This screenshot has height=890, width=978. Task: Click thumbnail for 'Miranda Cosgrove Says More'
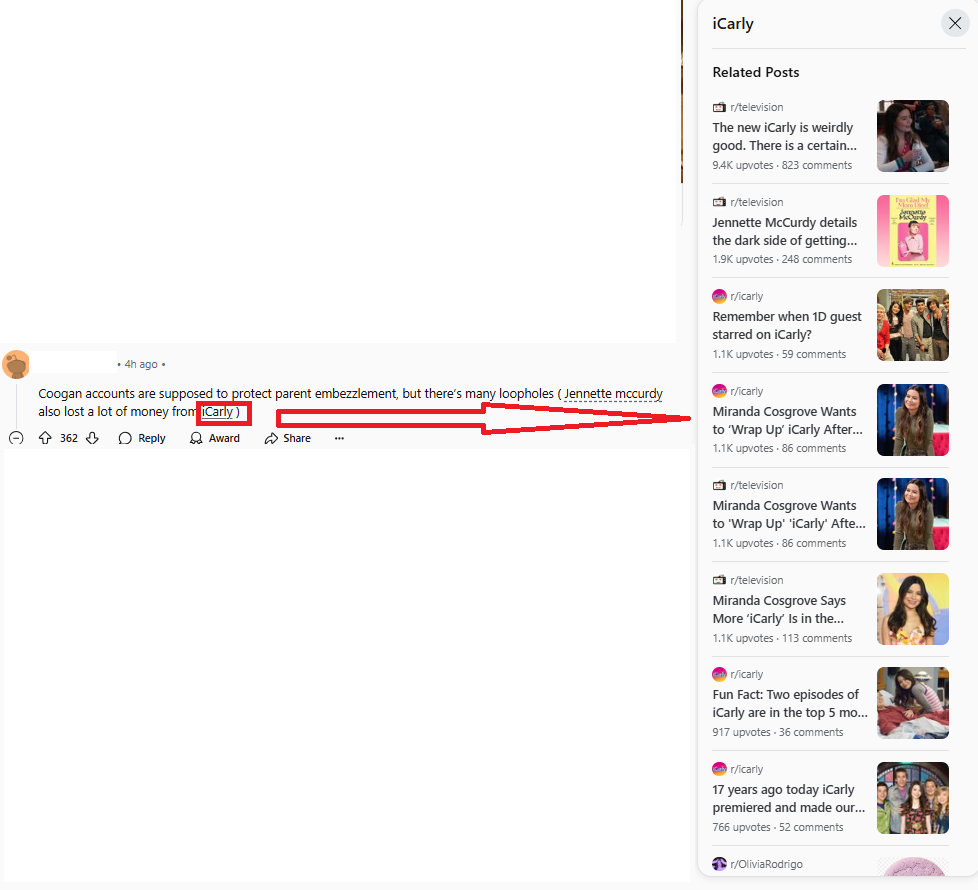coord(913,609)
